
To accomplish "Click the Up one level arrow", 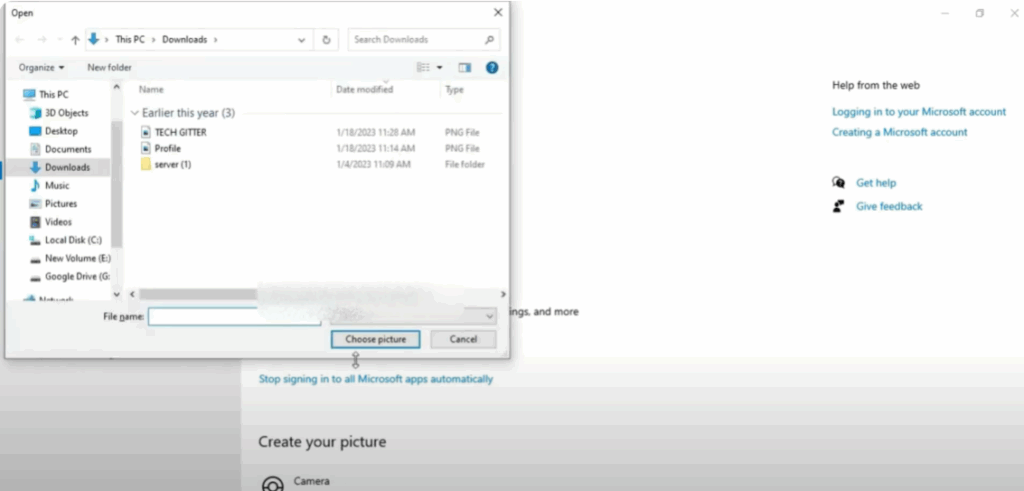I will (x=75, y=40).
